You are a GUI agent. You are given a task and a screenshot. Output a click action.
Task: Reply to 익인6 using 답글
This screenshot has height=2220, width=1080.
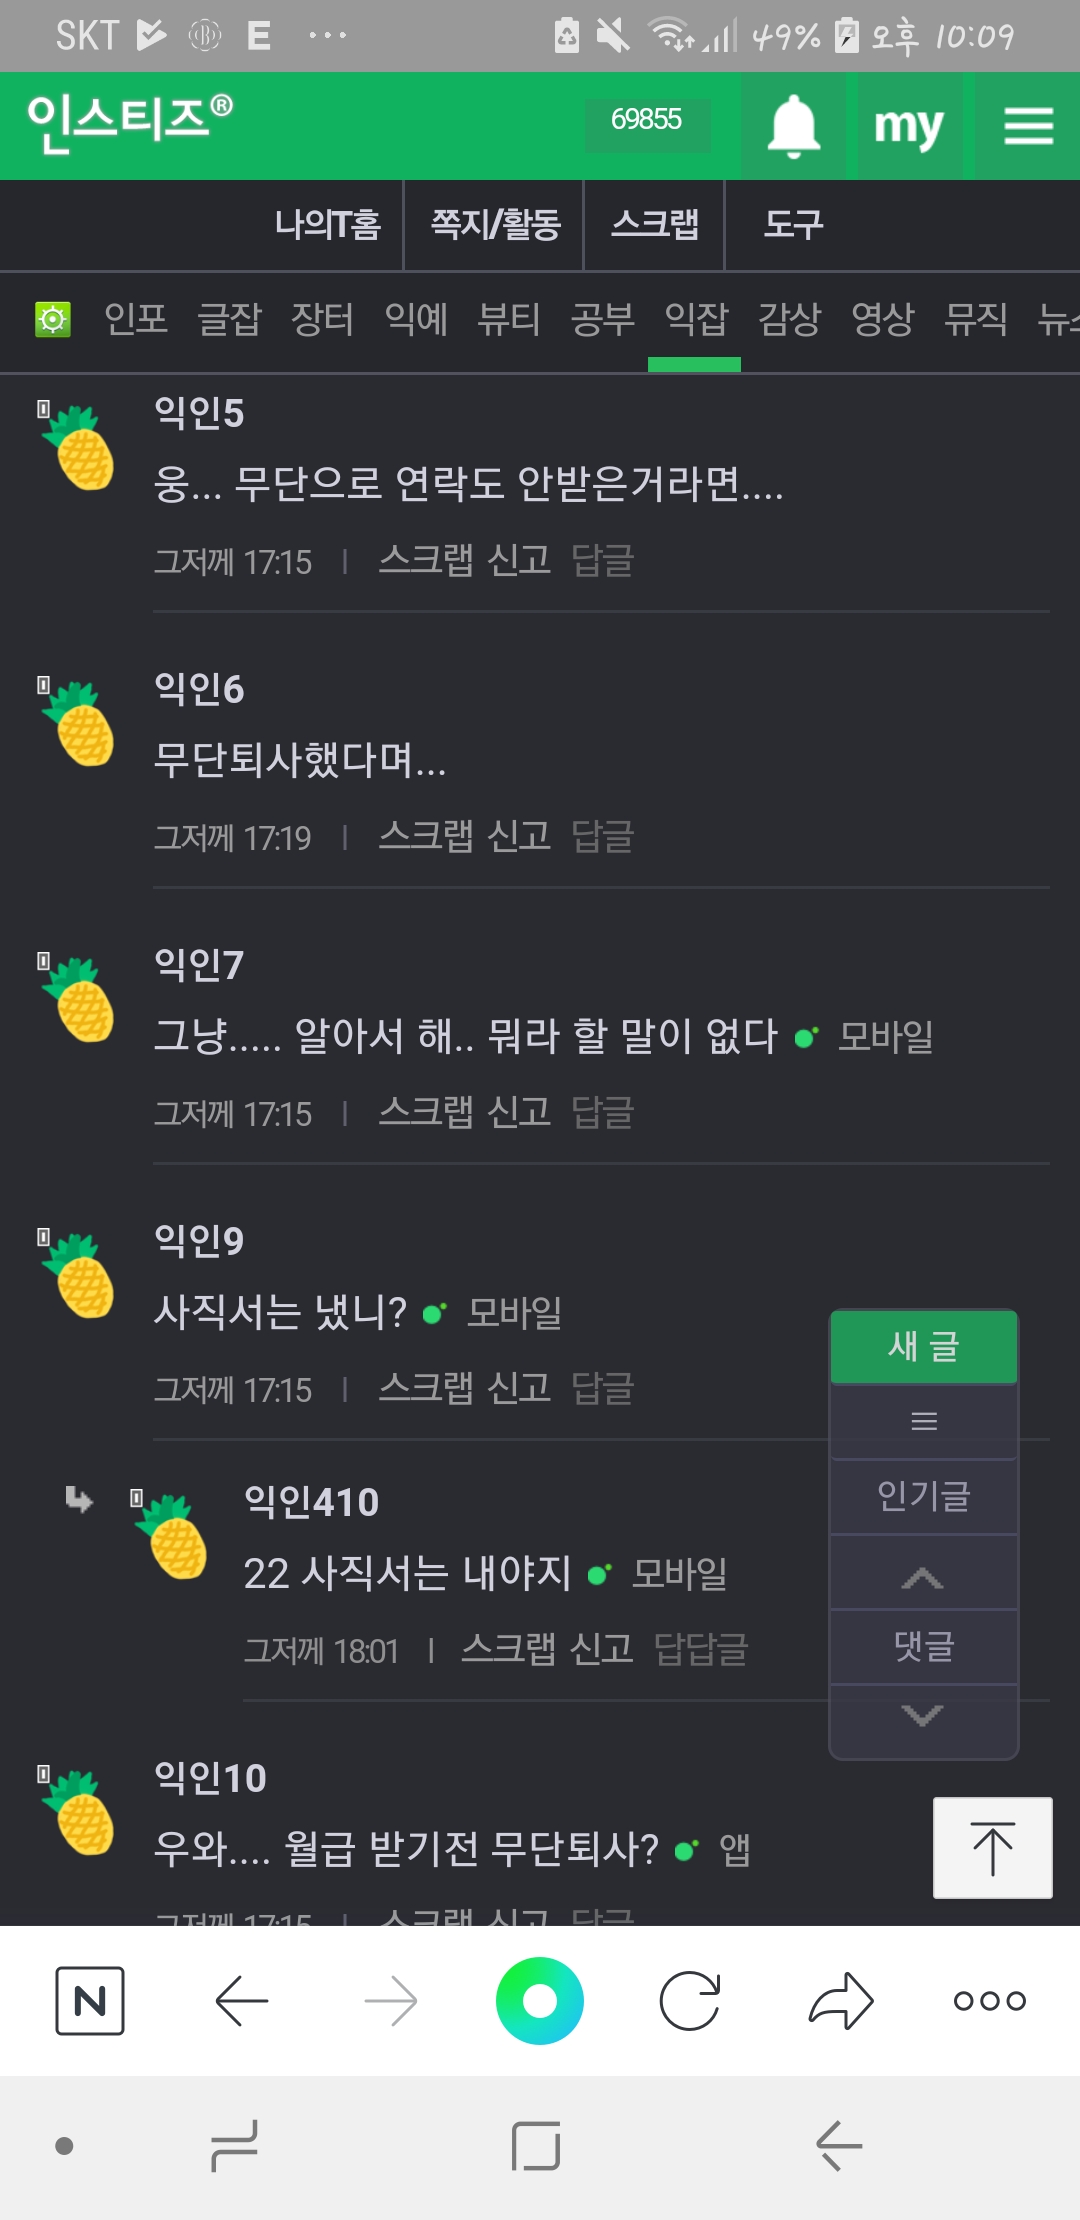pos(603,836)
